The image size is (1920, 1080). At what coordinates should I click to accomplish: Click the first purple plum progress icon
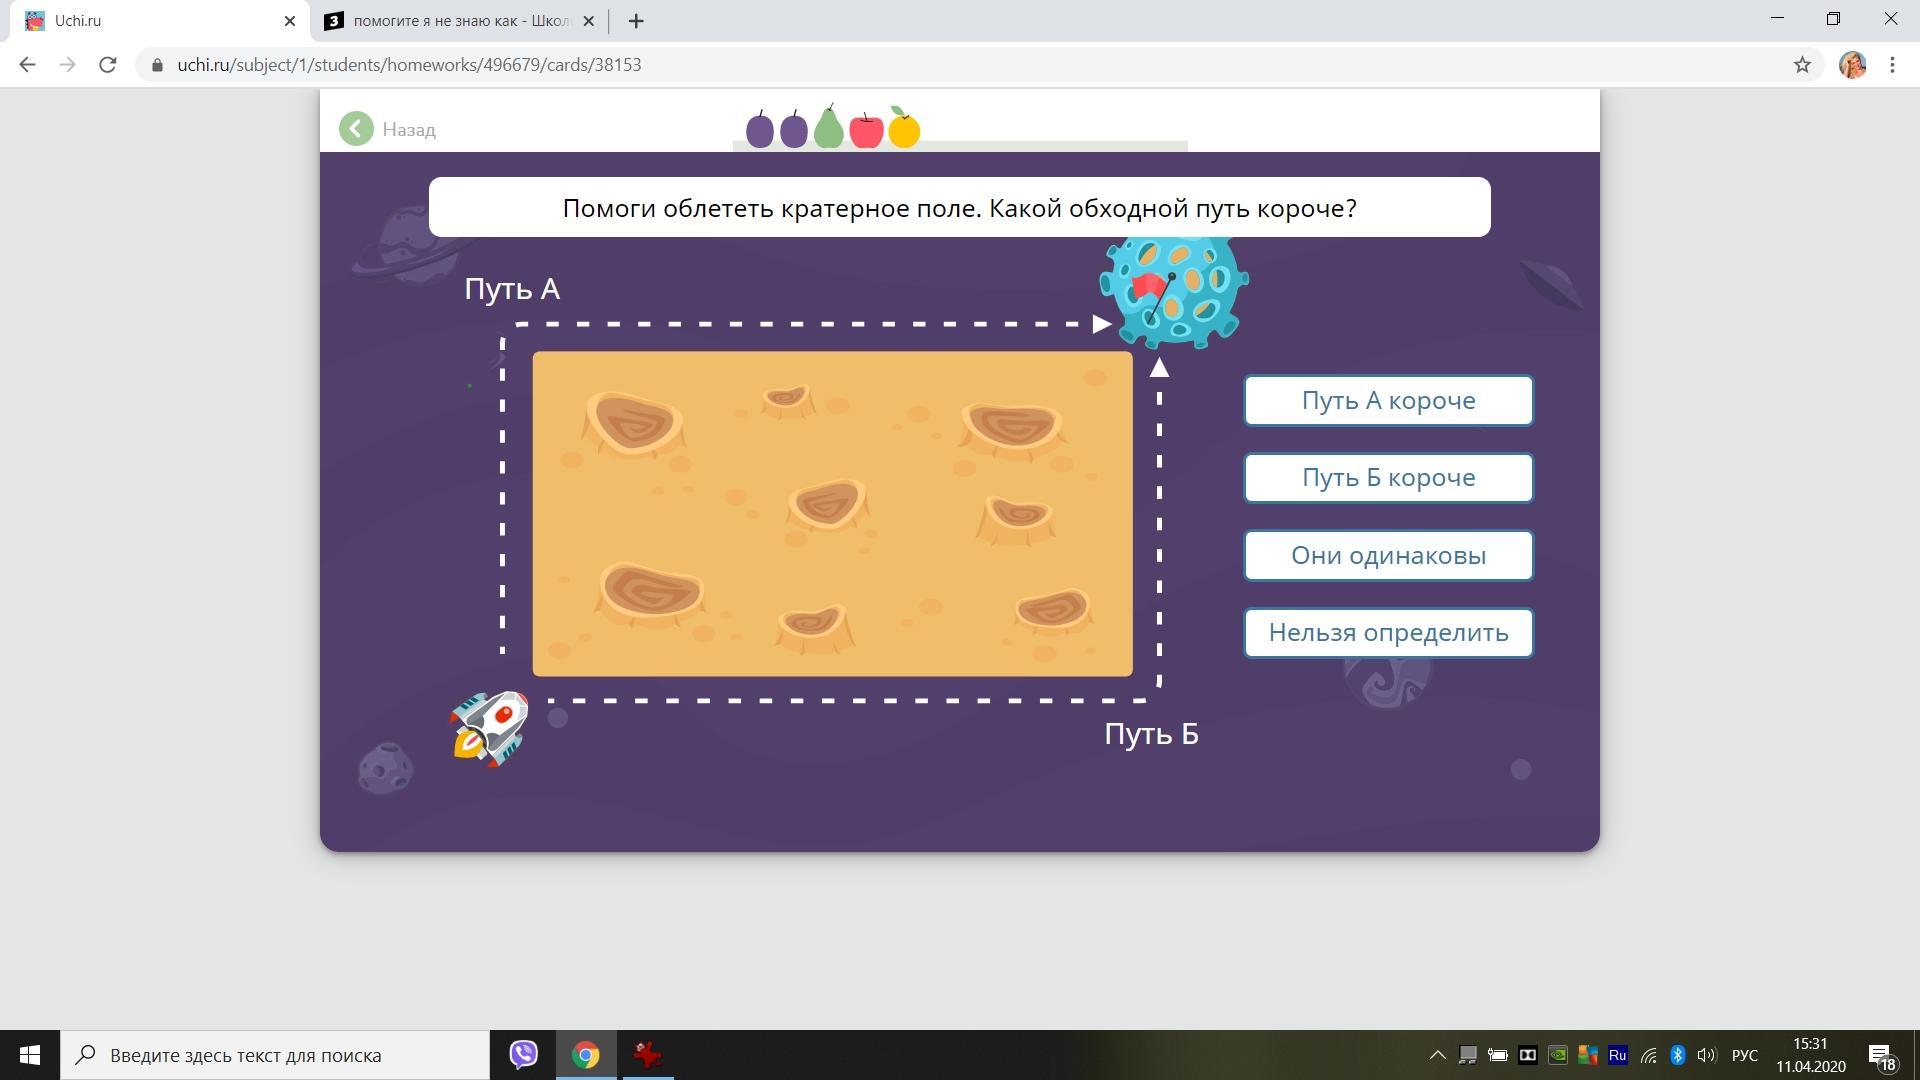760,130
